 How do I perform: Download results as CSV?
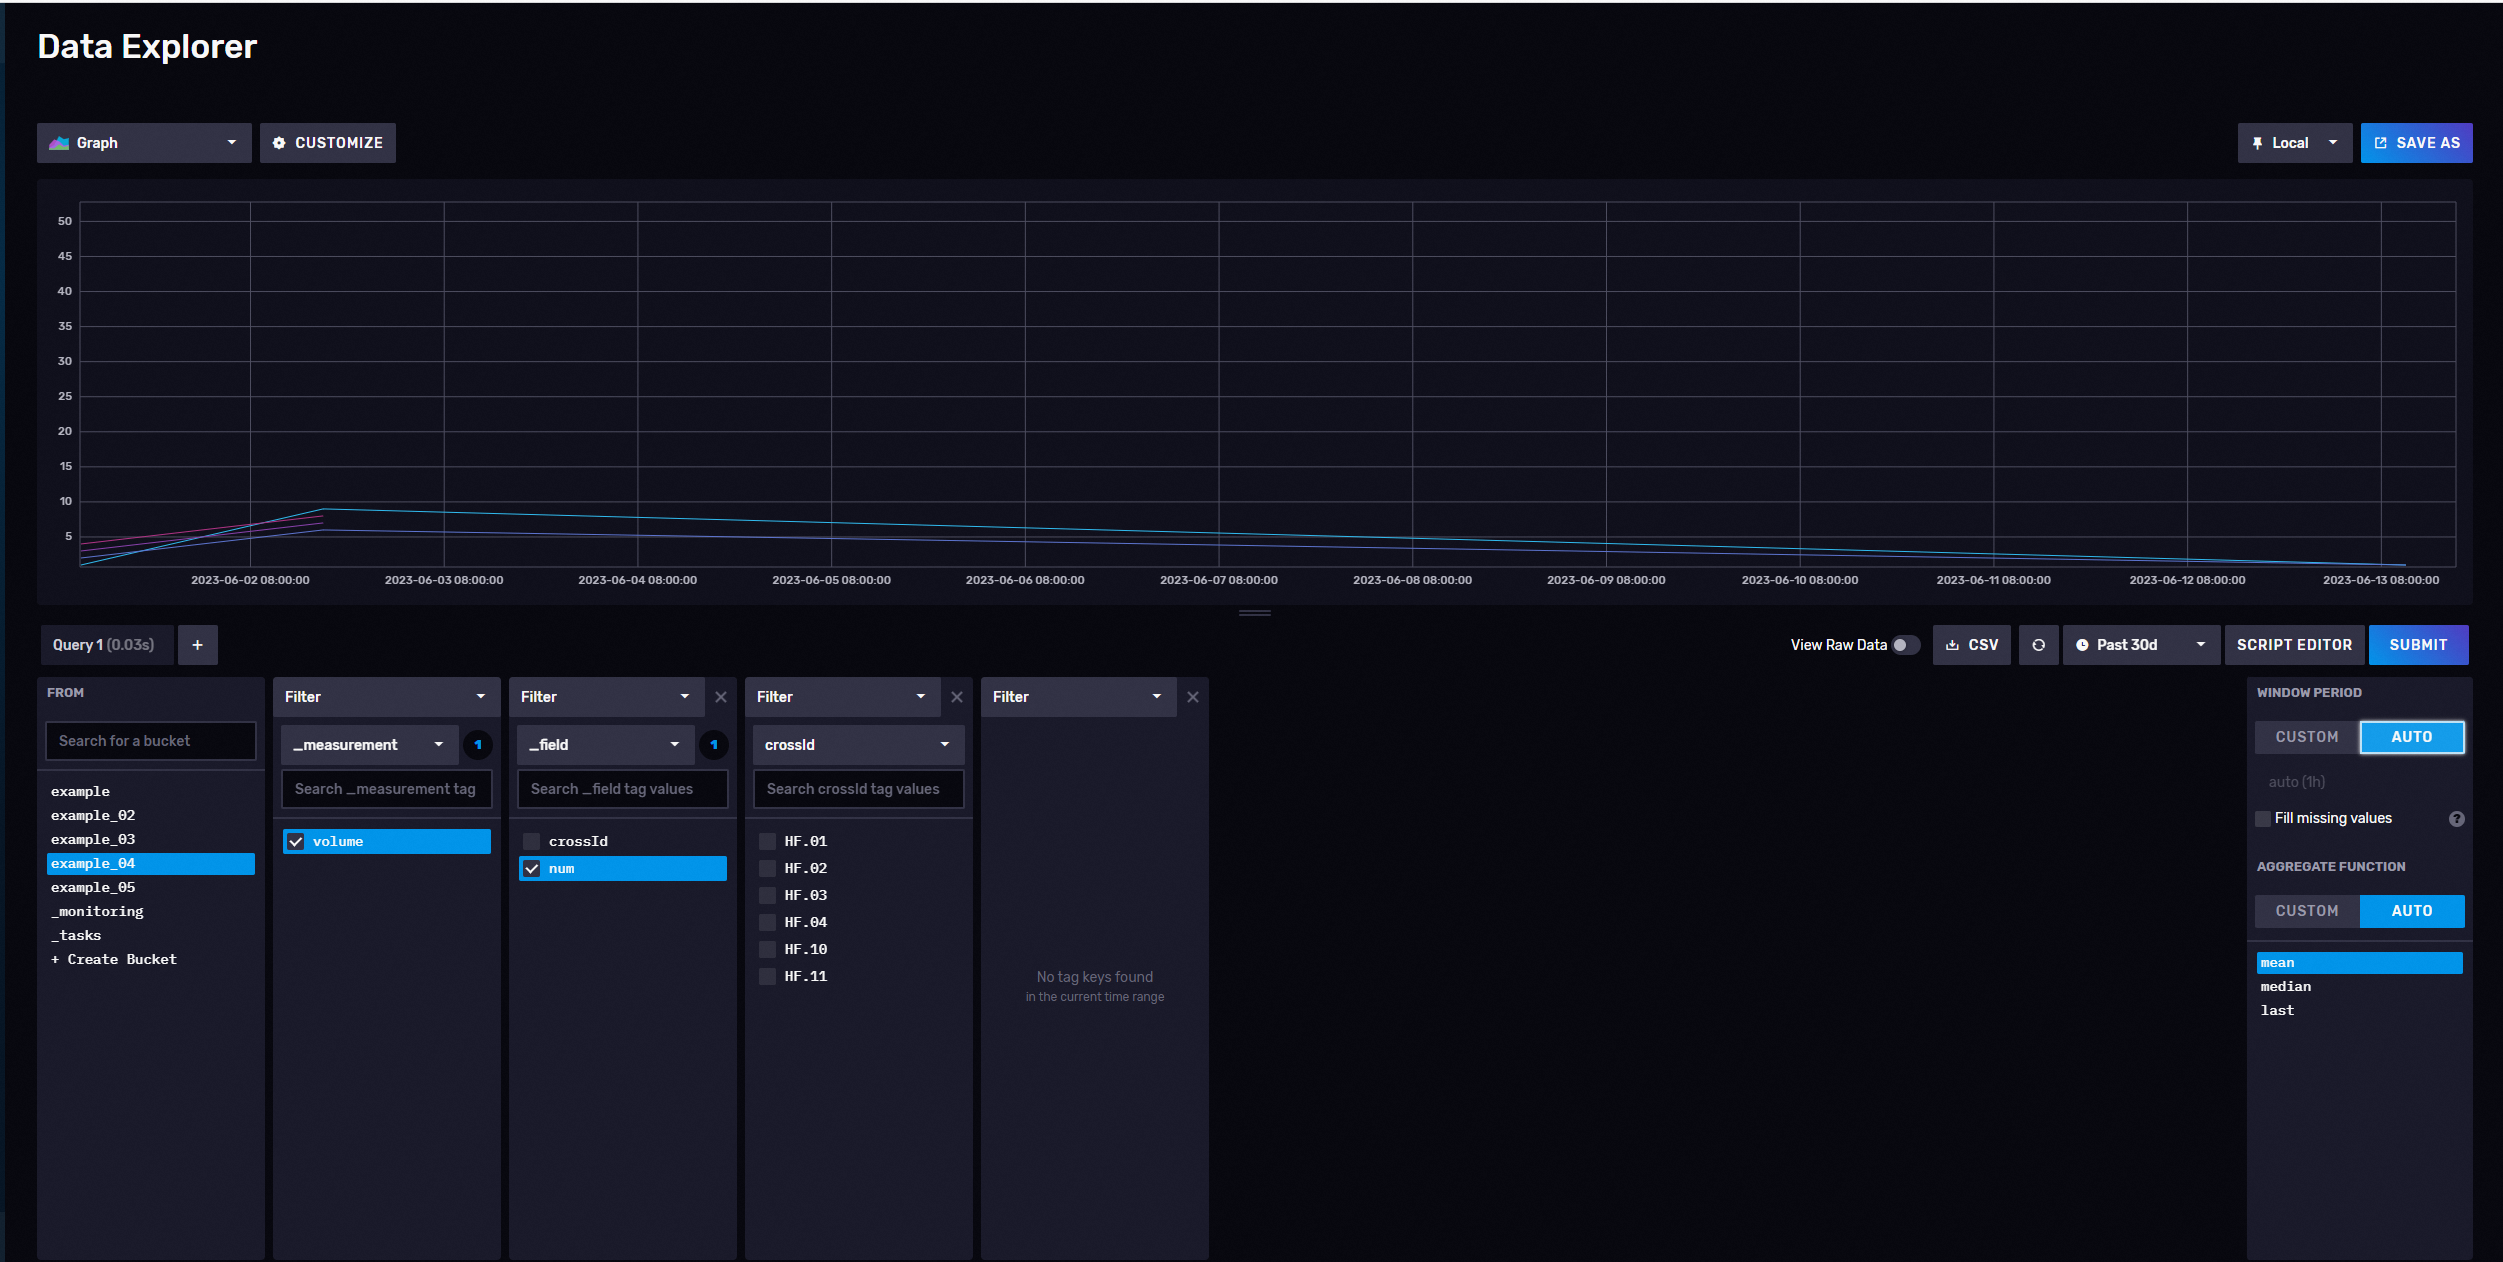pyautogui.click(x=1972, y=645)
